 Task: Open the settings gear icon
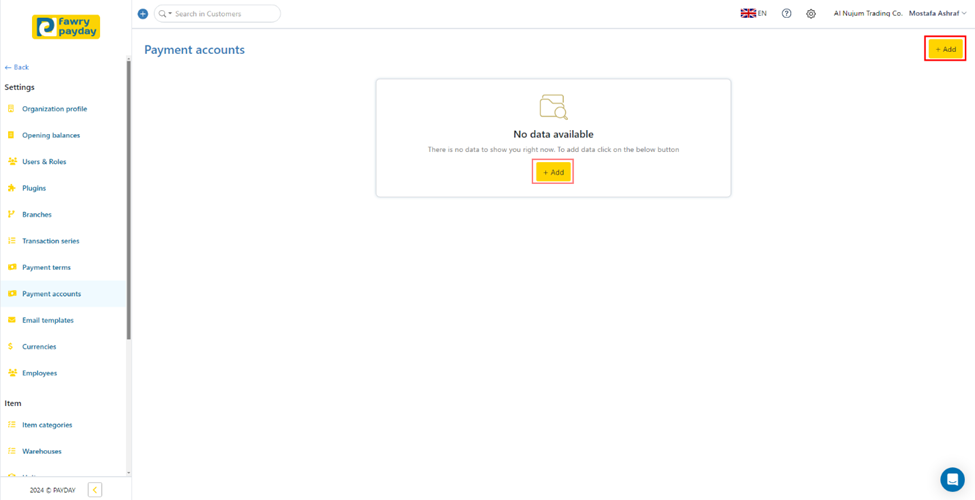(811, 14)
